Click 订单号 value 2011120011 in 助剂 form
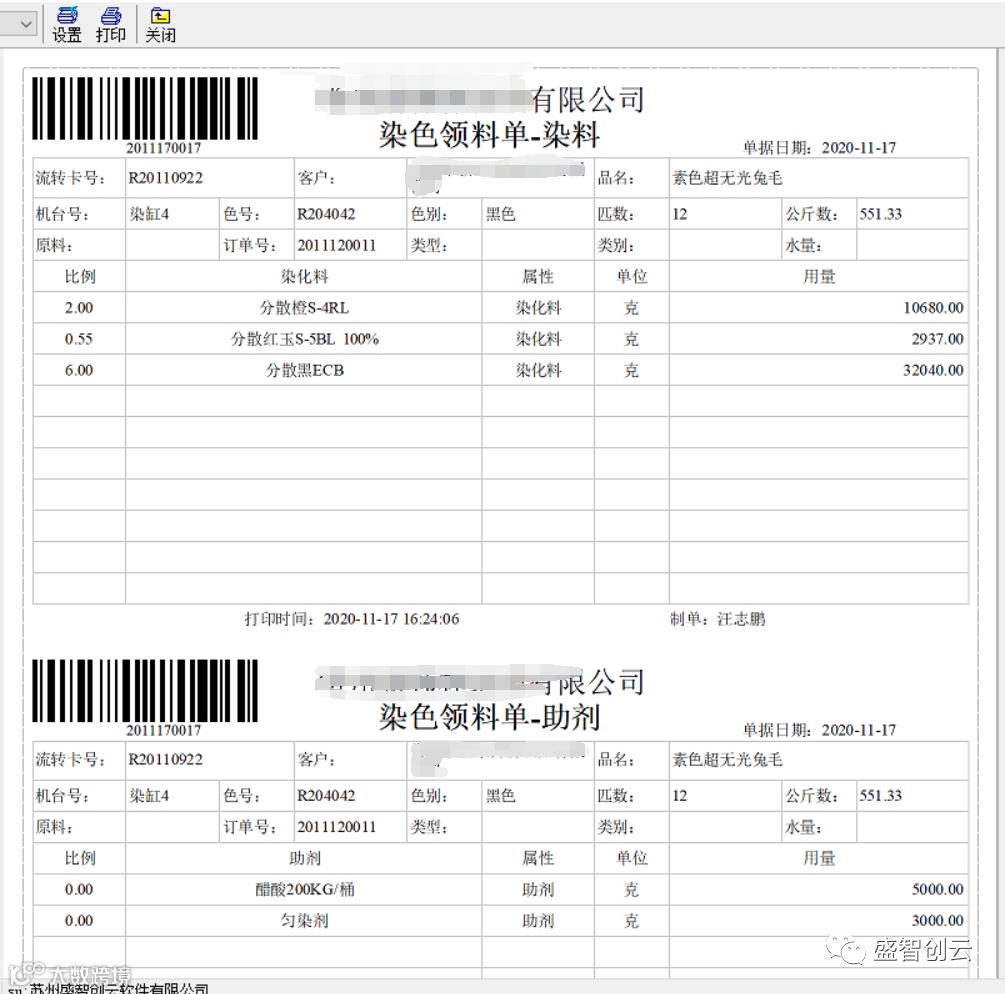Screen dimensions: 1005x994 [336, 827]
